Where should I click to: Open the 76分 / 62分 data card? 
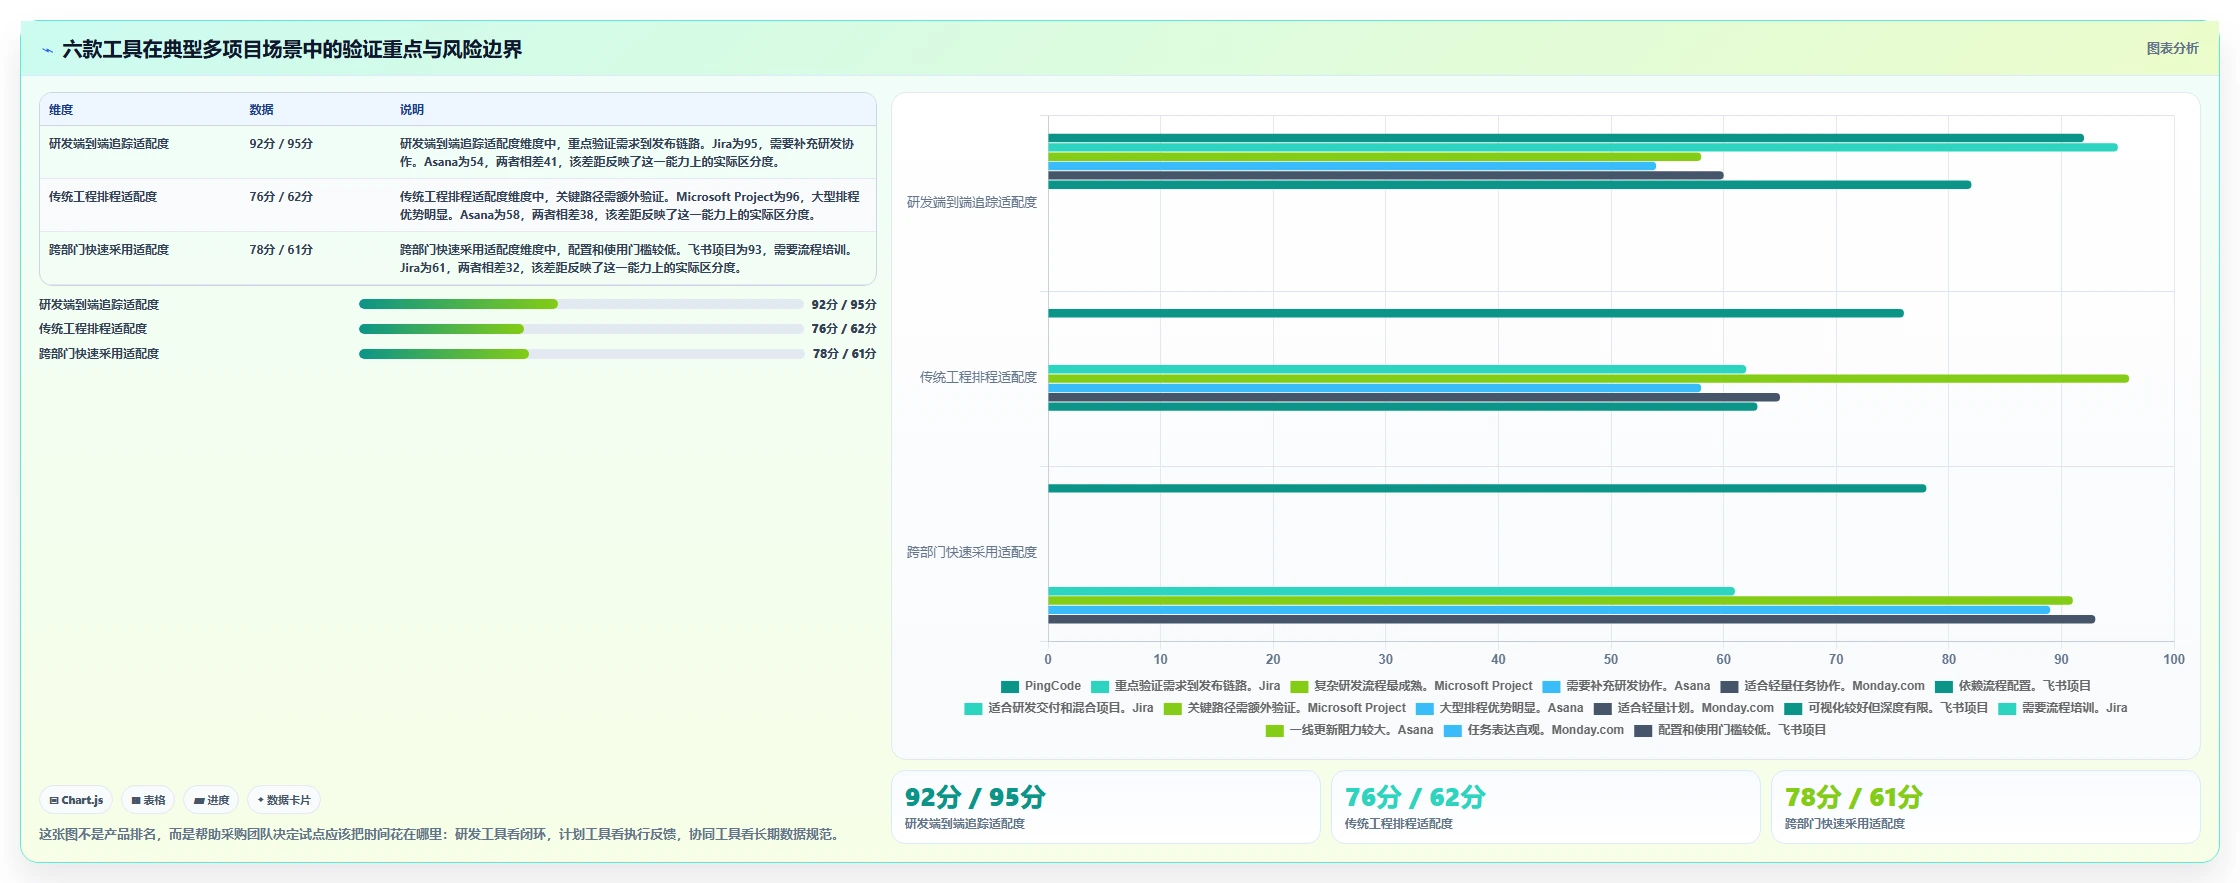tap(1546, 807)
